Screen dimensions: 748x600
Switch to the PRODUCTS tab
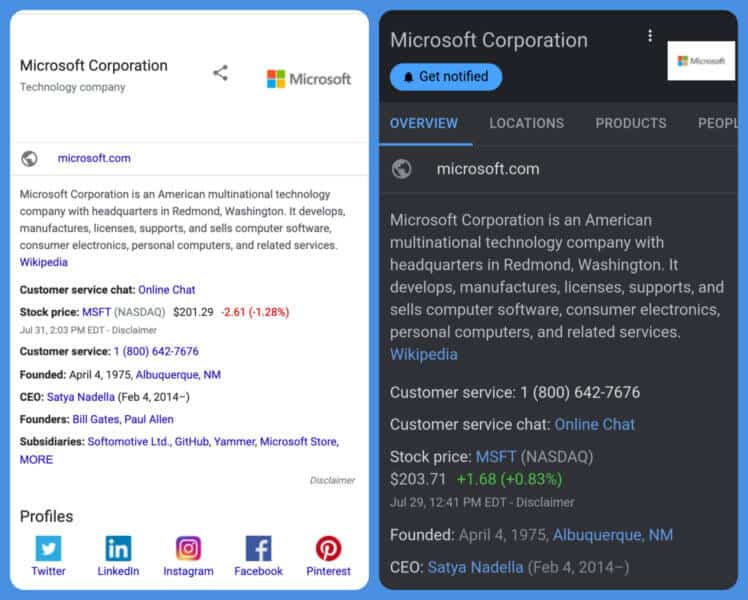coord(631,123)
